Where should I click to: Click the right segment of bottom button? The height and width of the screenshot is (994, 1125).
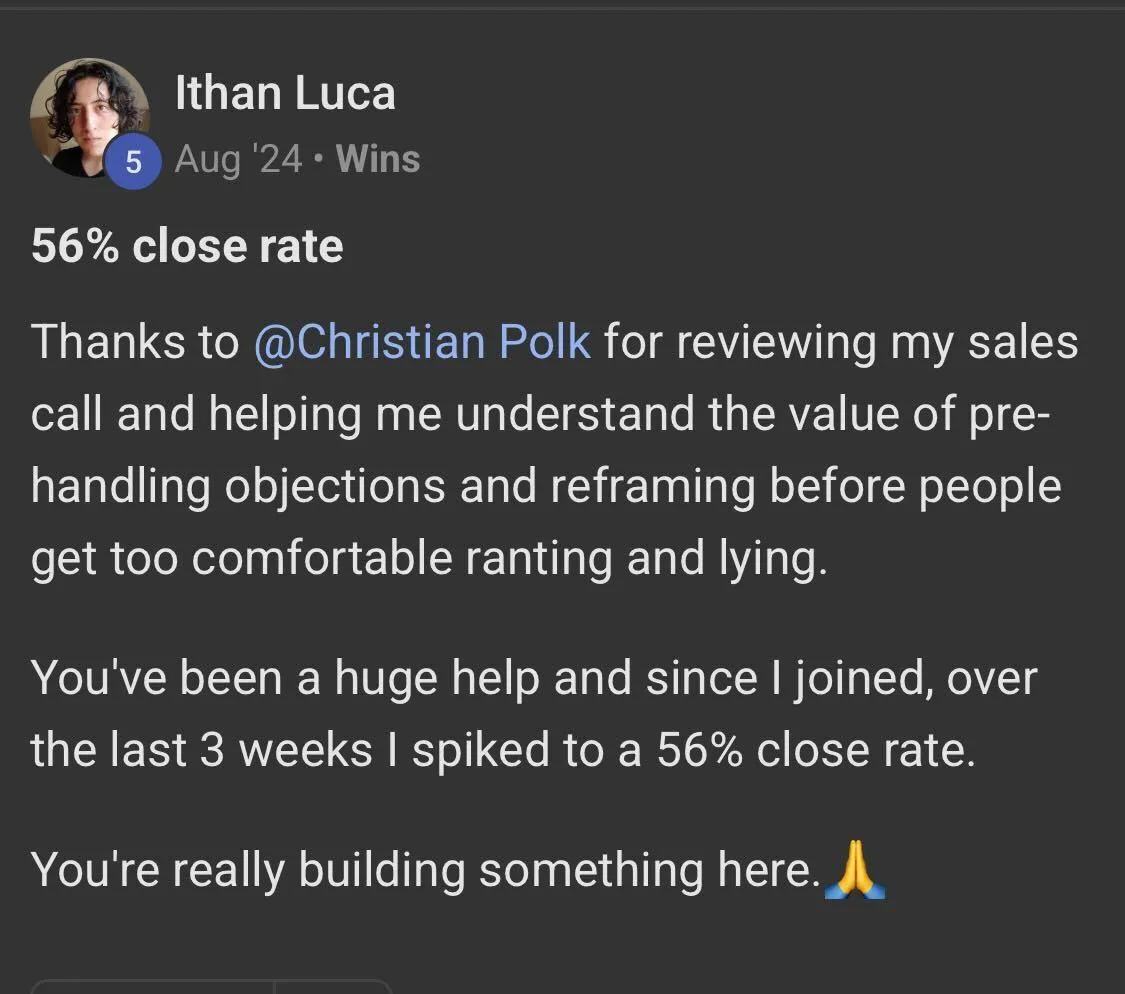(x=333, y=987)
